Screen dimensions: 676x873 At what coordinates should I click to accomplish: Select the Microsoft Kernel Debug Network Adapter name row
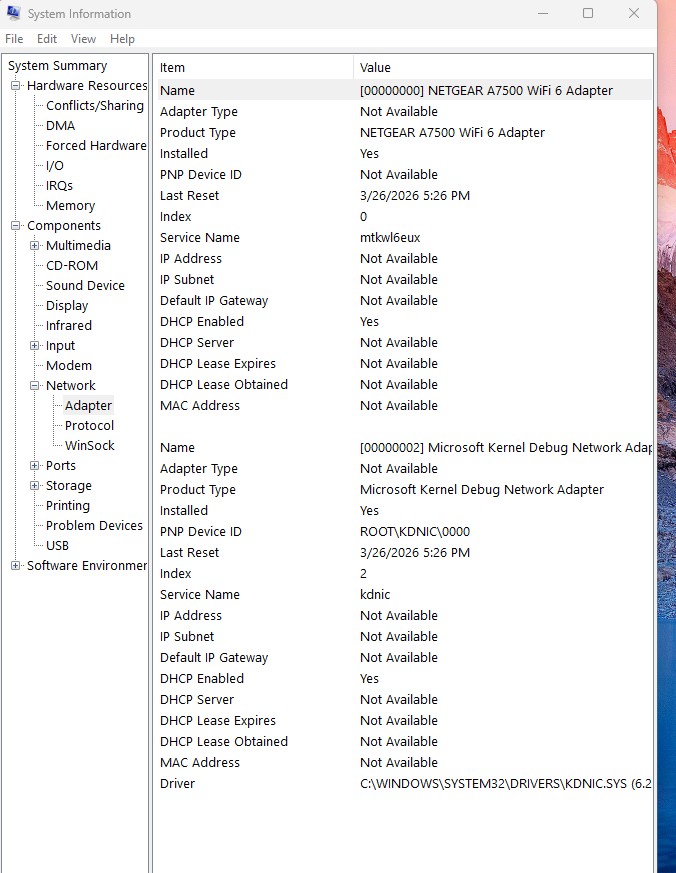403,448
